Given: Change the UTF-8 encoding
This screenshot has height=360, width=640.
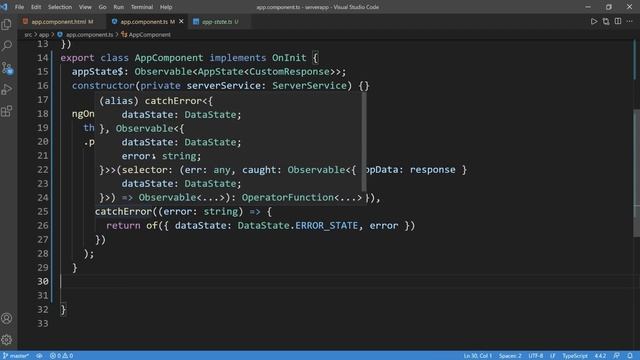Looking at the screenshot, I should (536, 356).
